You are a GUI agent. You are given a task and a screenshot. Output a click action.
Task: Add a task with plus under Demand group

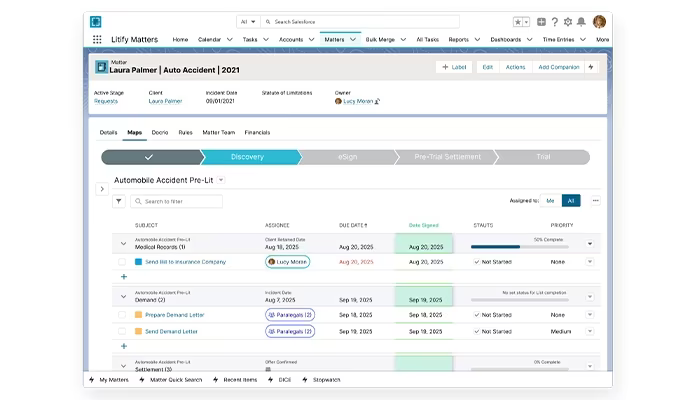(124, 346)
